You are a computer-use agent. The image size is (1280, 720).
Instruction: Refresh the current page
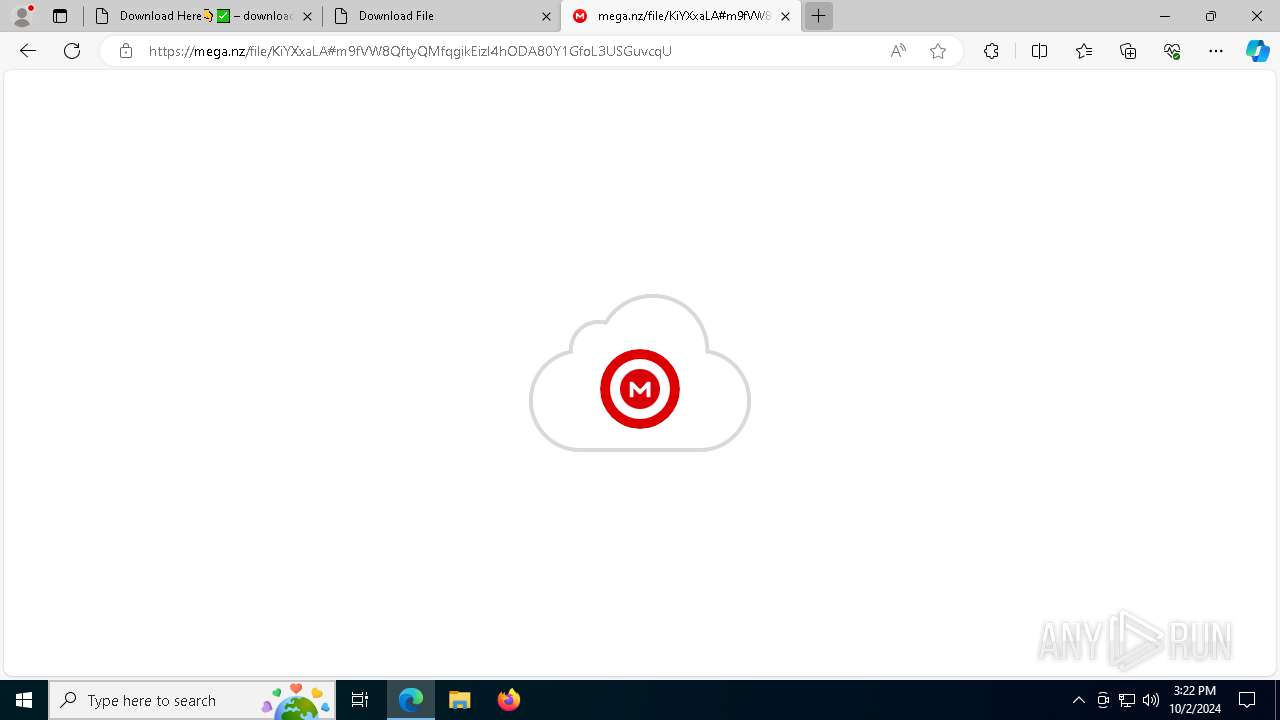pos(72,51)
